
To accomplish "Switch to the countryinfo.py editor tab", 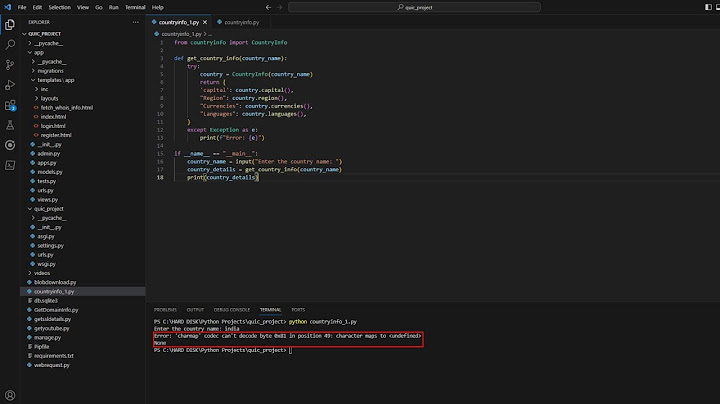I will tap(242, 21).
